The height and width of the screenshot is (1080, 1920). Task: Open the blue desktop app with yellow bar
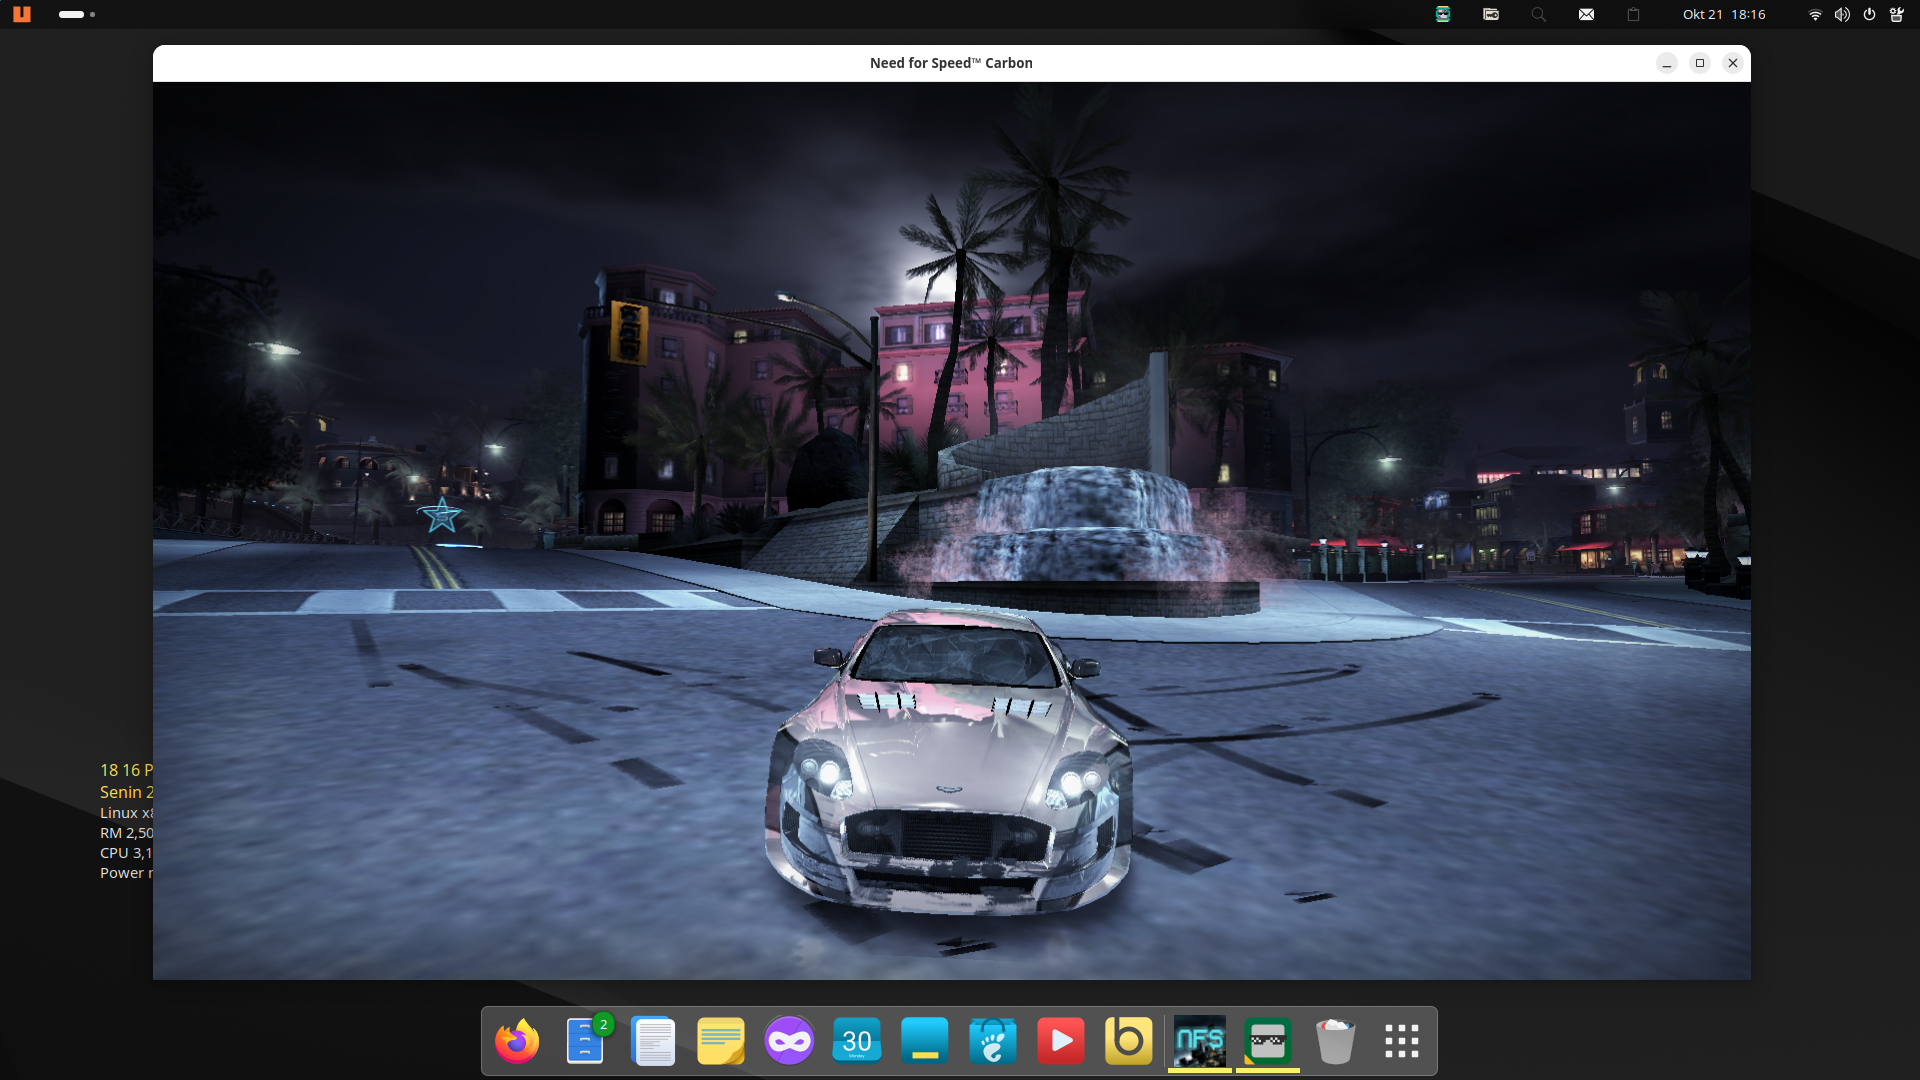[x=925, y=1041]
